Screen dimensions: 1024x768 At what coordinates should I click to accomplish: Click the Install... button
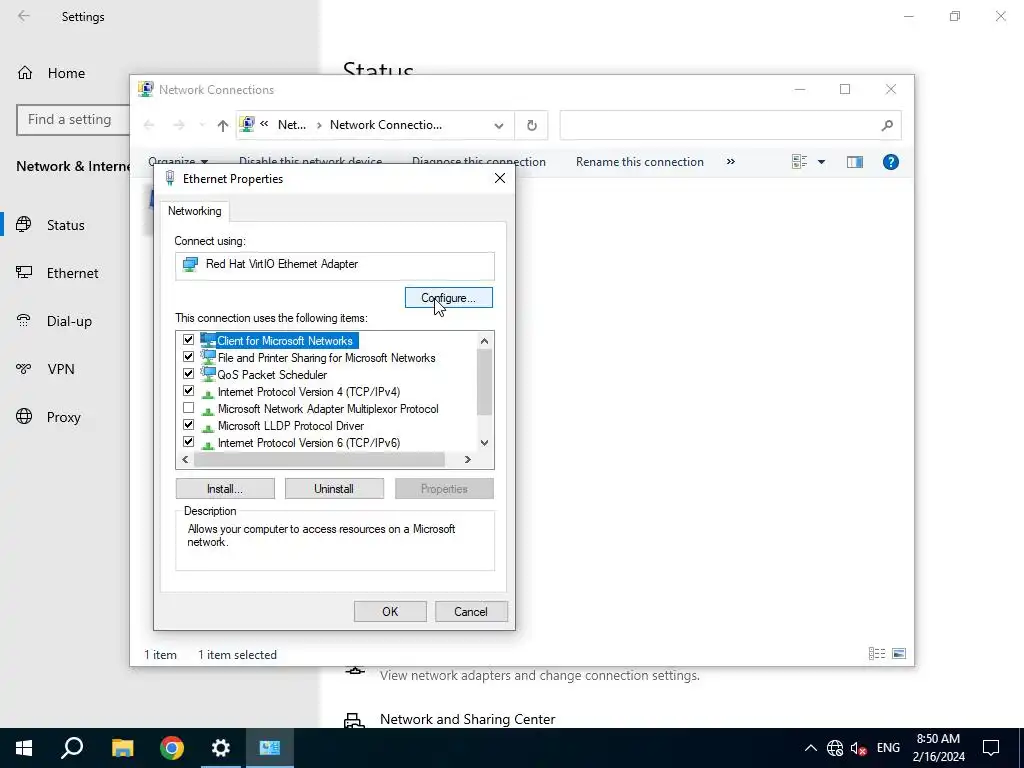coord(225,488)
